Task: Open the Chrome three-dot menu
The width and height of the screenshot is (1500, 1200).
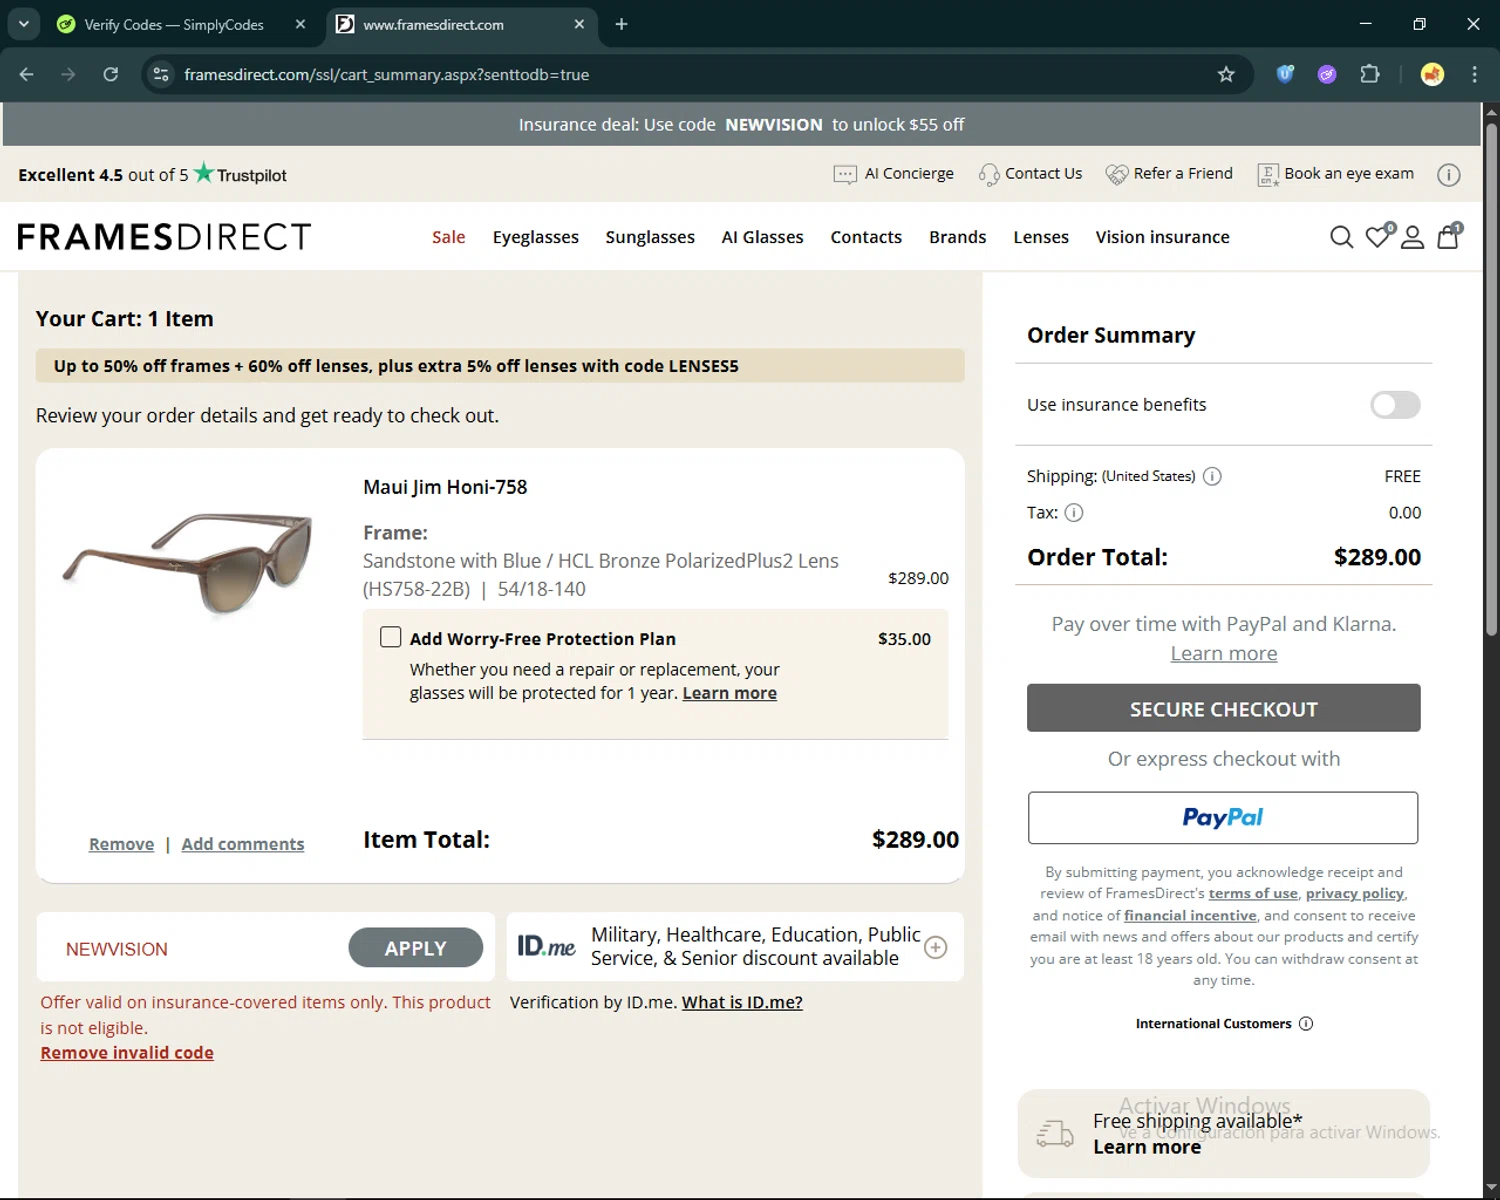Action: [x=1474, y=75]
